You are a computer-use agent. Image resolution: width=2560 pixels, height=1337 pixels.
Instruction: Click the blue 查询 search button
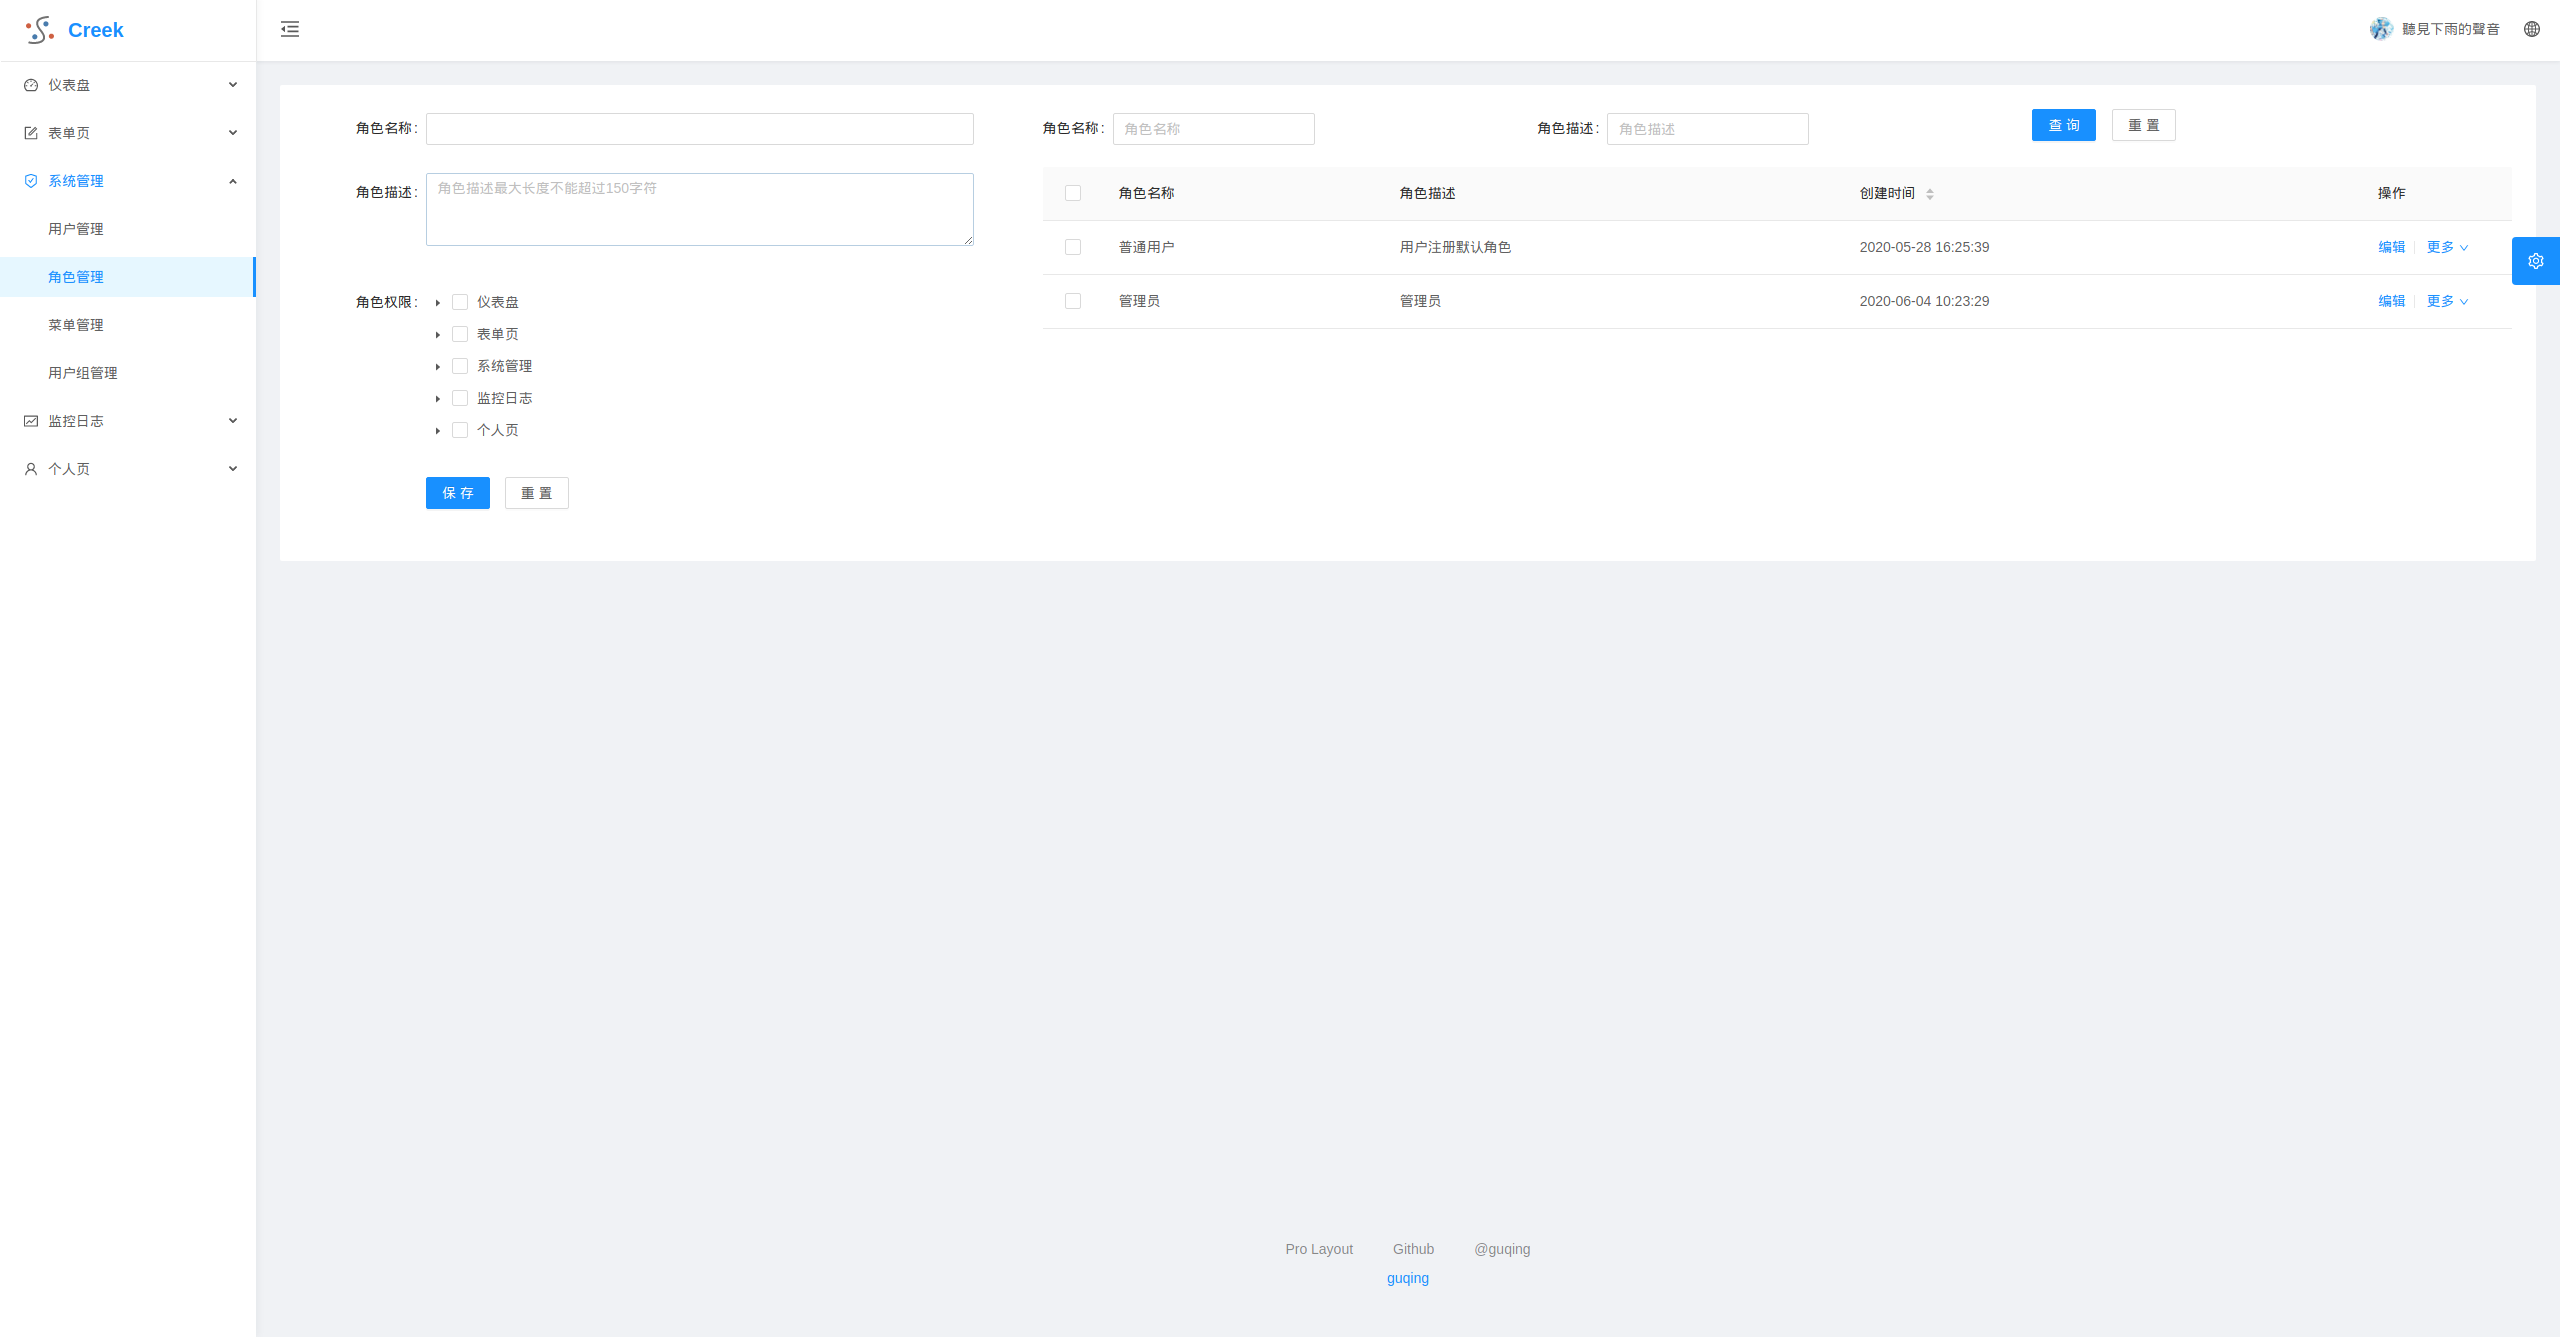[x=2063, y=125]
